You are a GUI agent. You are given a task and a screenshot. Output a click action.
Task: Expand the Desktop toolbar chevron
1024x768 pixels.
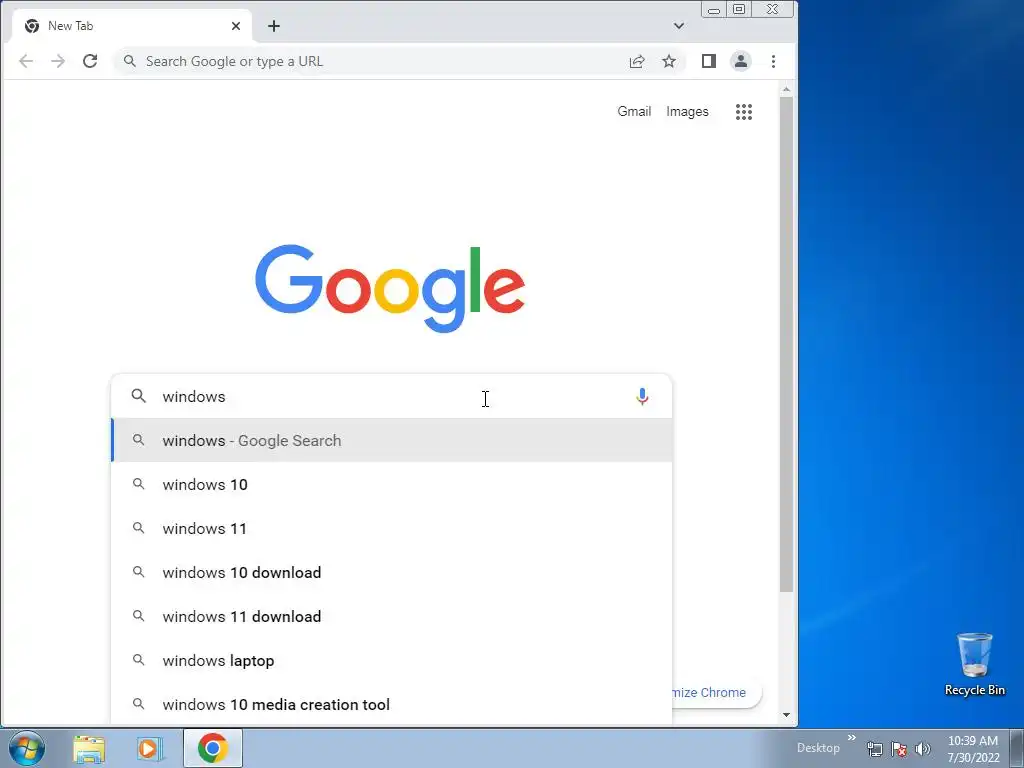click(x=852, y=738)
